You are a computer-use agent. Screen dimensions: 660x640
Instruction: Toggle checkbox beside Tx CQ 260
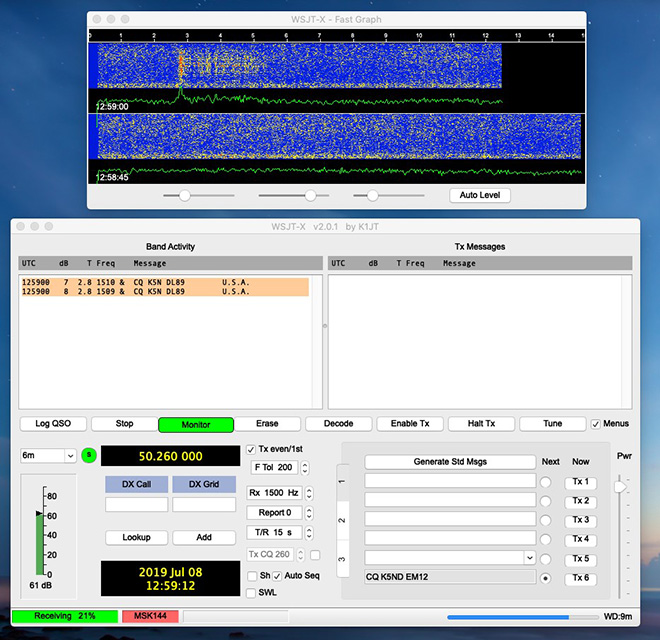coord(315,555)
